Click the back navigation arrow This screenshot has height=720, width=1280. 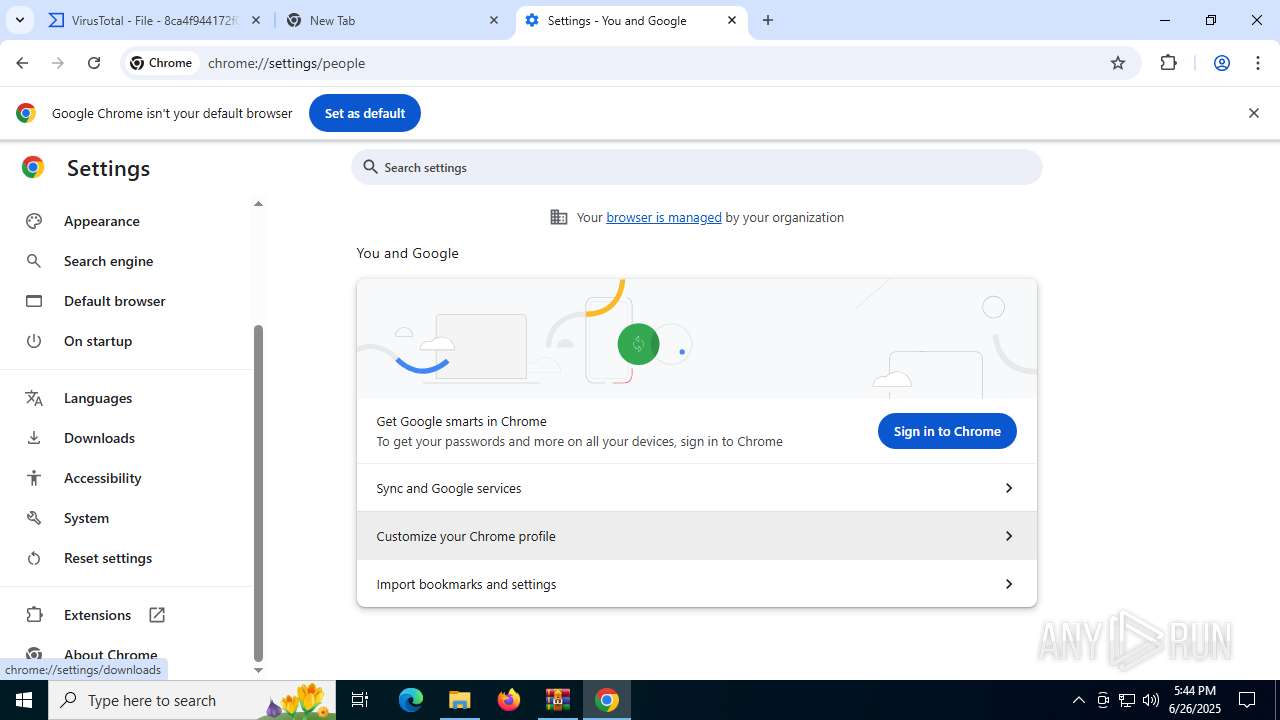(x=22, y=63)
